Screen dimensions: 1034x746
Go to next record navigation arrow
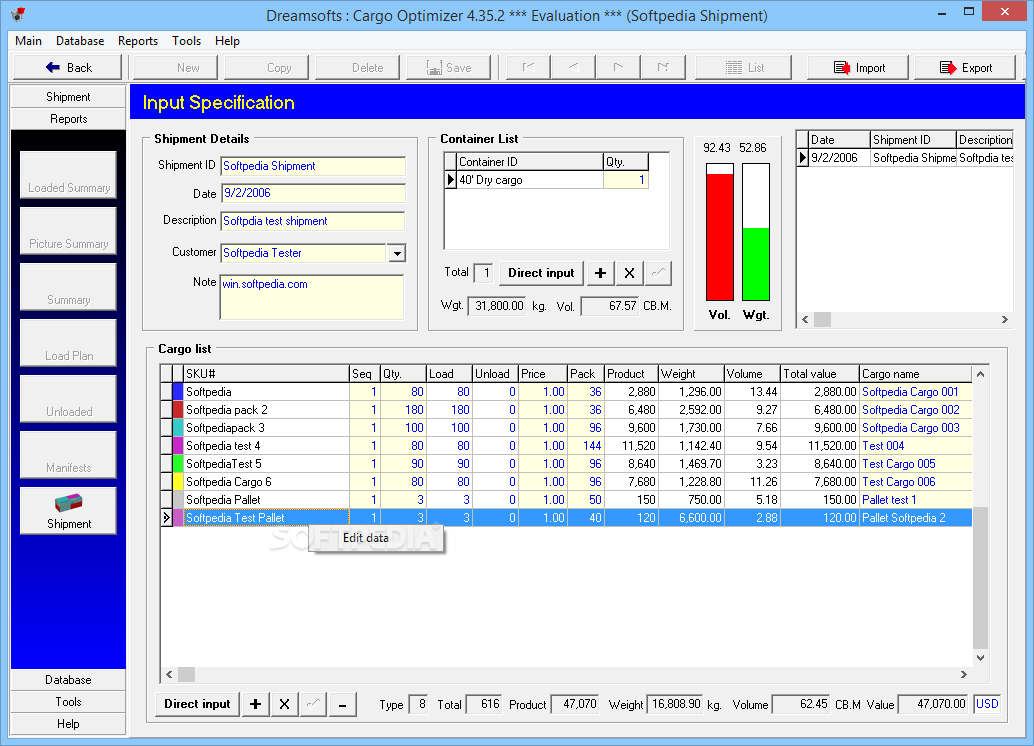click(x=618, y=67)
